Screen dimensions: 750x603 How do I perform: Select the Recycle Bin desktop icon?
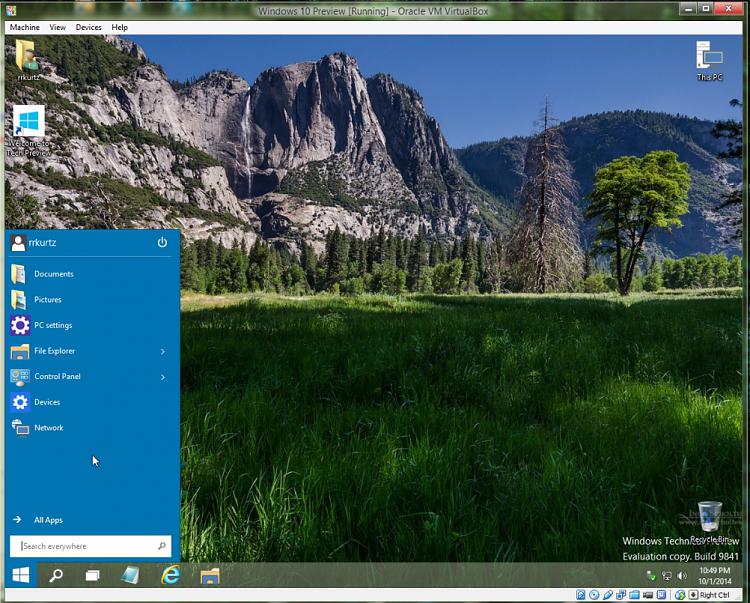(710, 522)
